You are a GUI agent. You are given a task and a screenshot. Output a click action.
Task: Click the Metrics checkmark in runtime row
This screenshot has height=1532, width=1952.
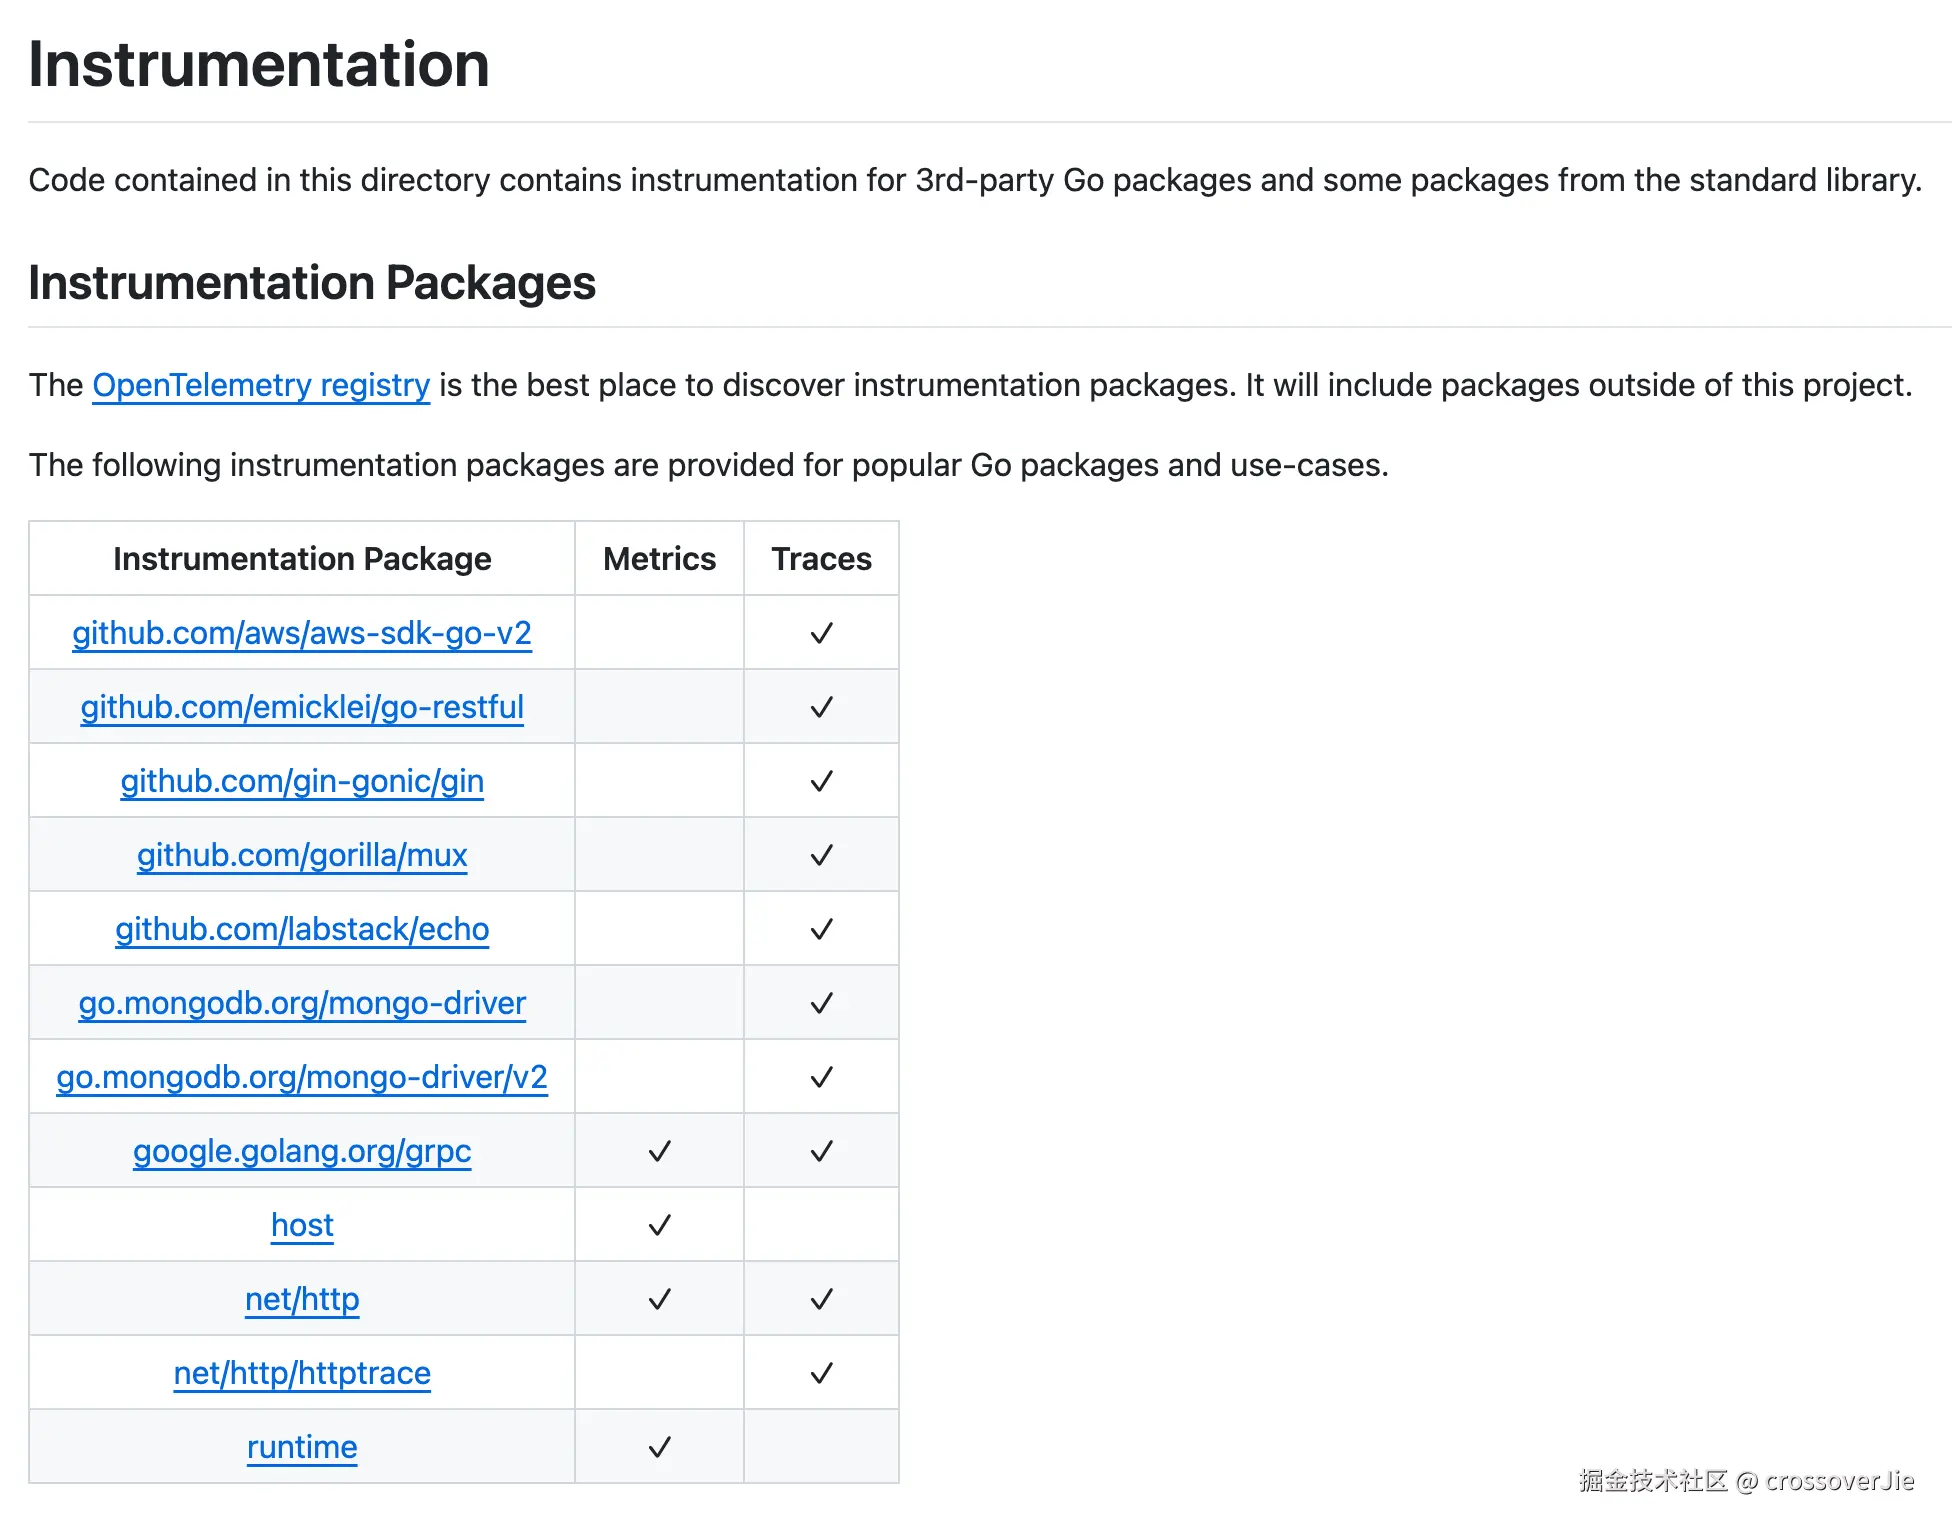pyautogui.click(x=659, y=1447)
